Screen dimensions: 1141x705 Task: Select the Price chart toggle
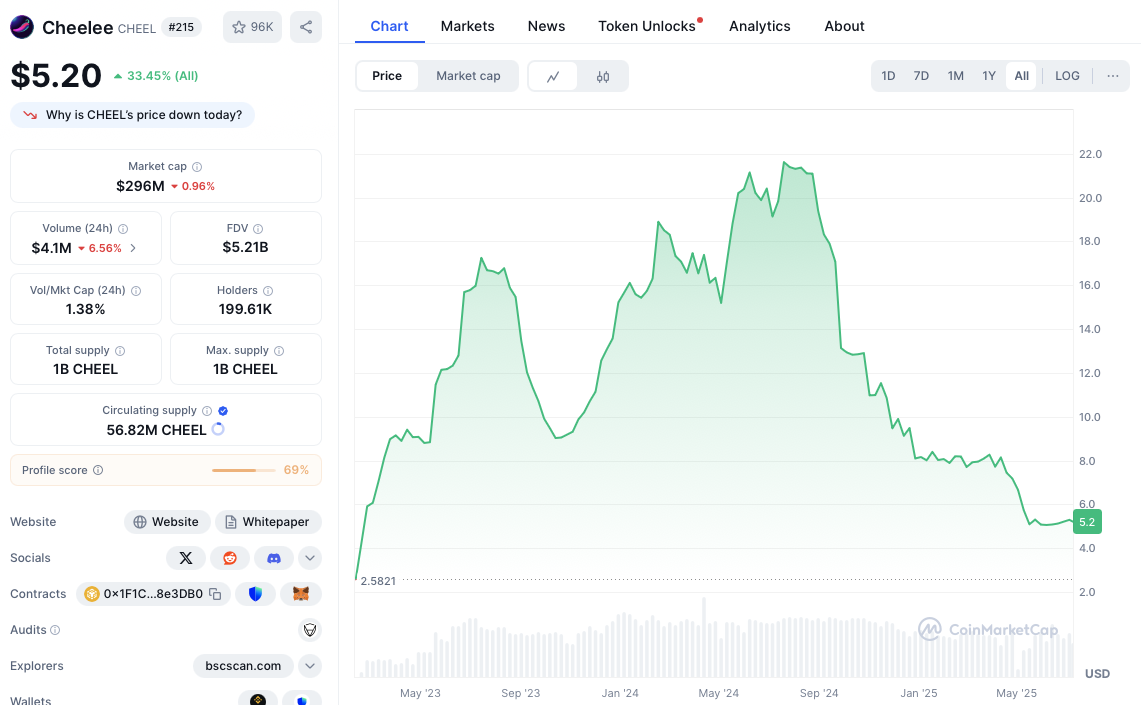tap(387, 76)
